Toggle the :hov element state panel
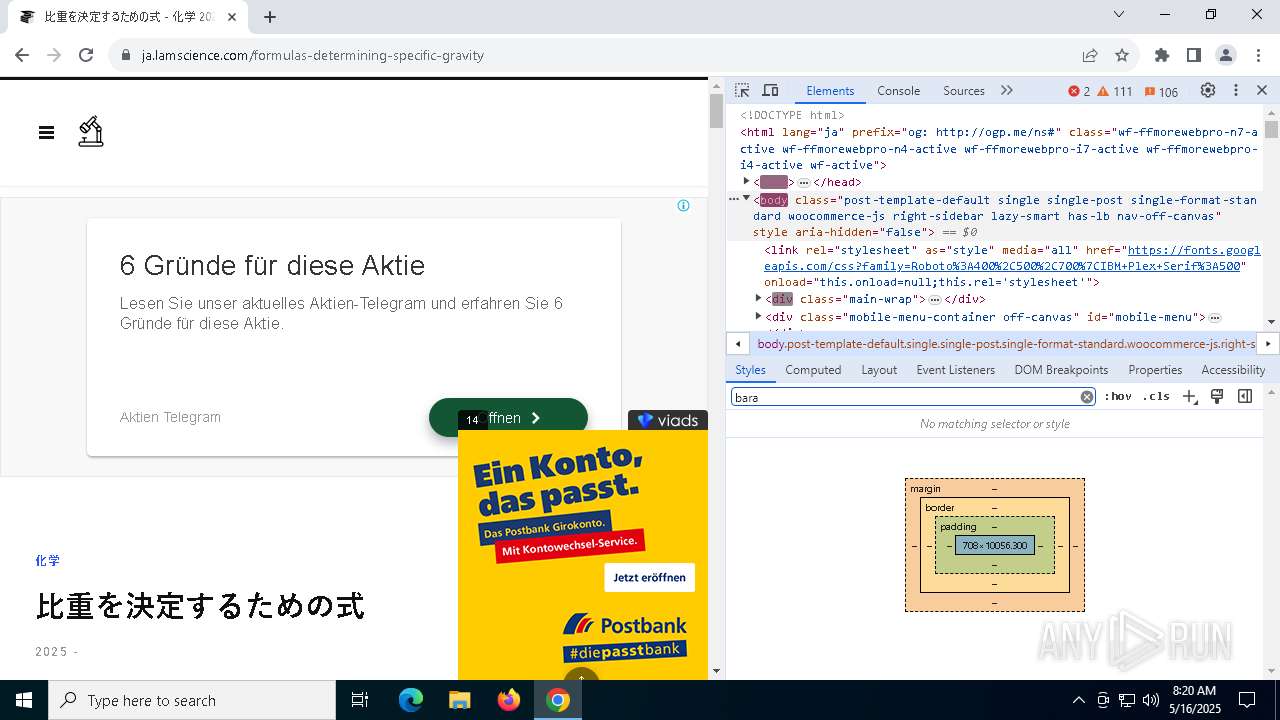The height and width of the screenshot is (720, 1280). [1118, 397]
